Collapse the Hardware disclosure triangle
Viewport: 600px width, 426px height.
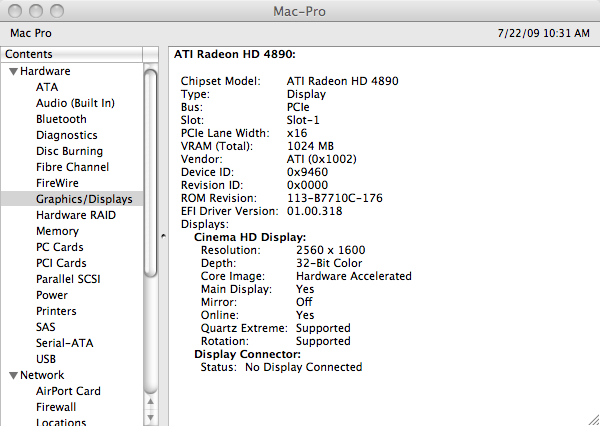tap(14, 72)
